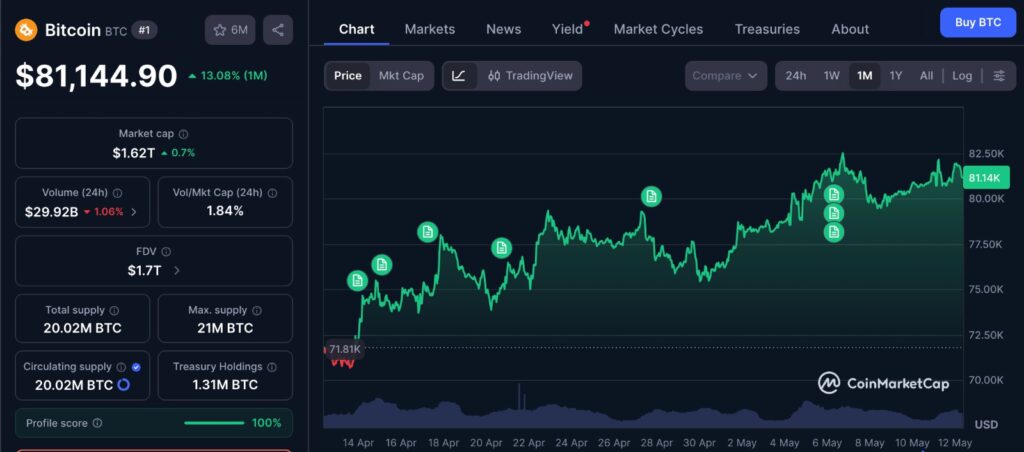This screenshot has width=1024, height=452.
Task: Expand Volume (24h) details chevron
Action: [x=134, y=212]
